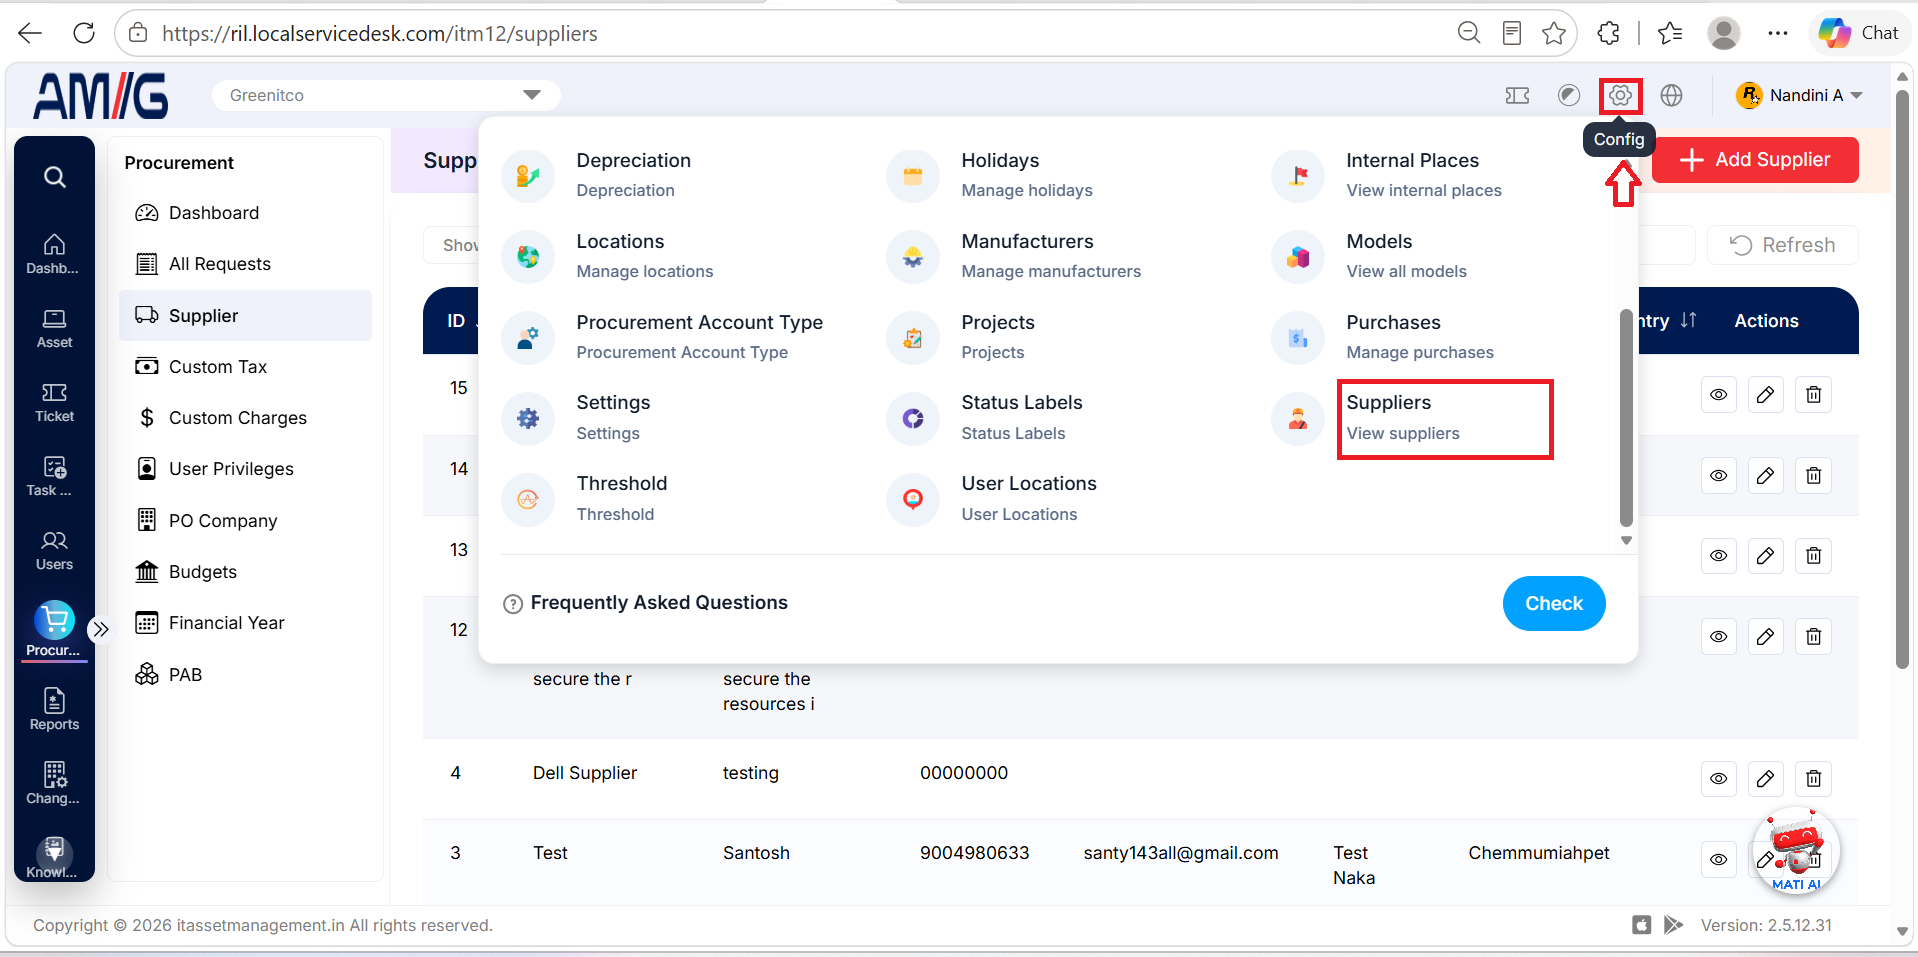The image size is (1918, 957).
Task: Open Users module in sidebar
Action: pos(55,551)
